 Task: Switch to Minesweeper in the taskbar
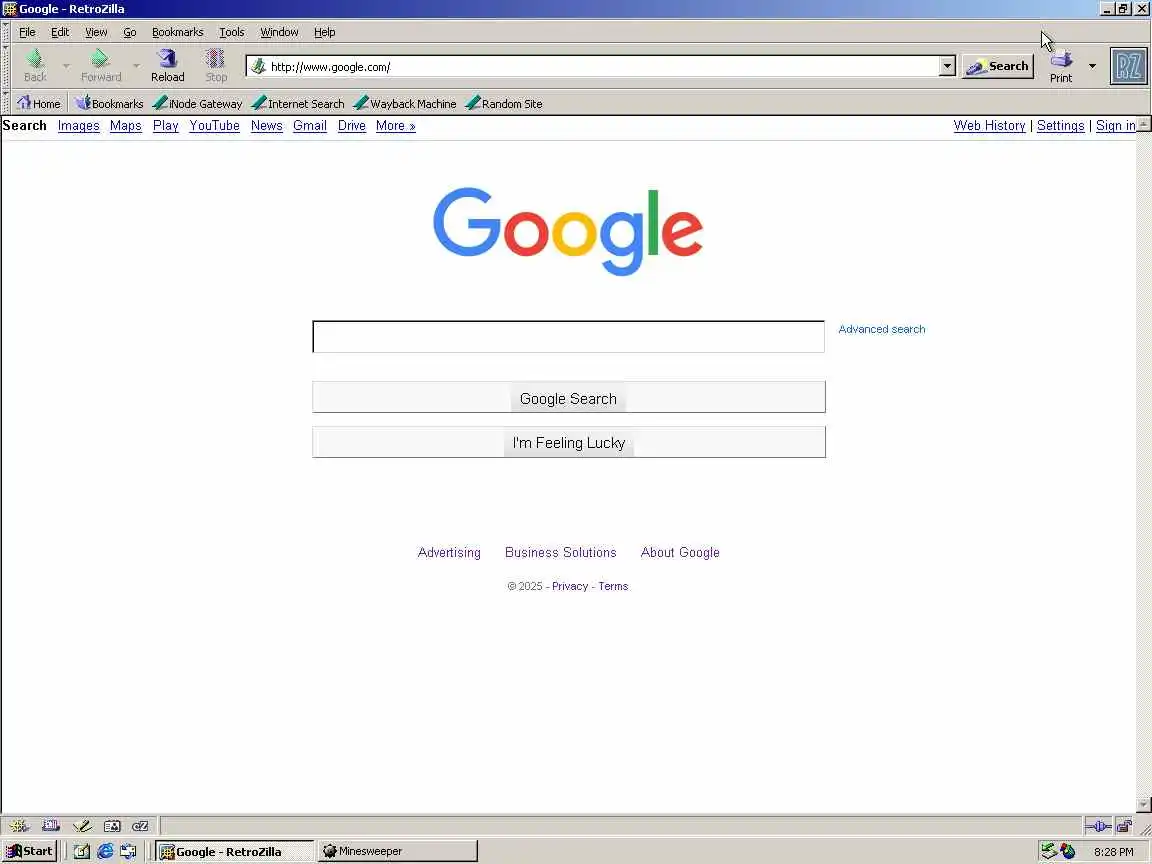click(397, 851)
